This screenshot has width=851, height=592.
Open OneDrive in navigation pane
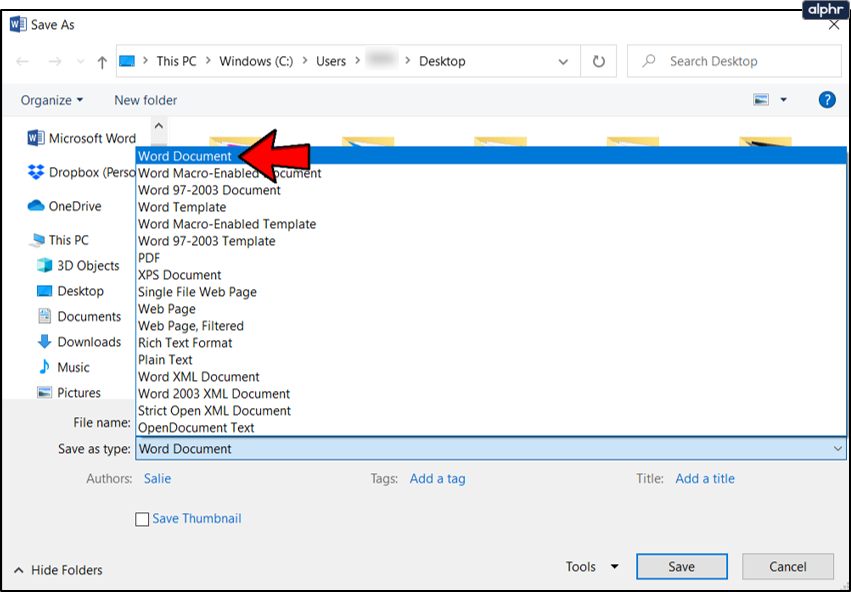[65, 206]
